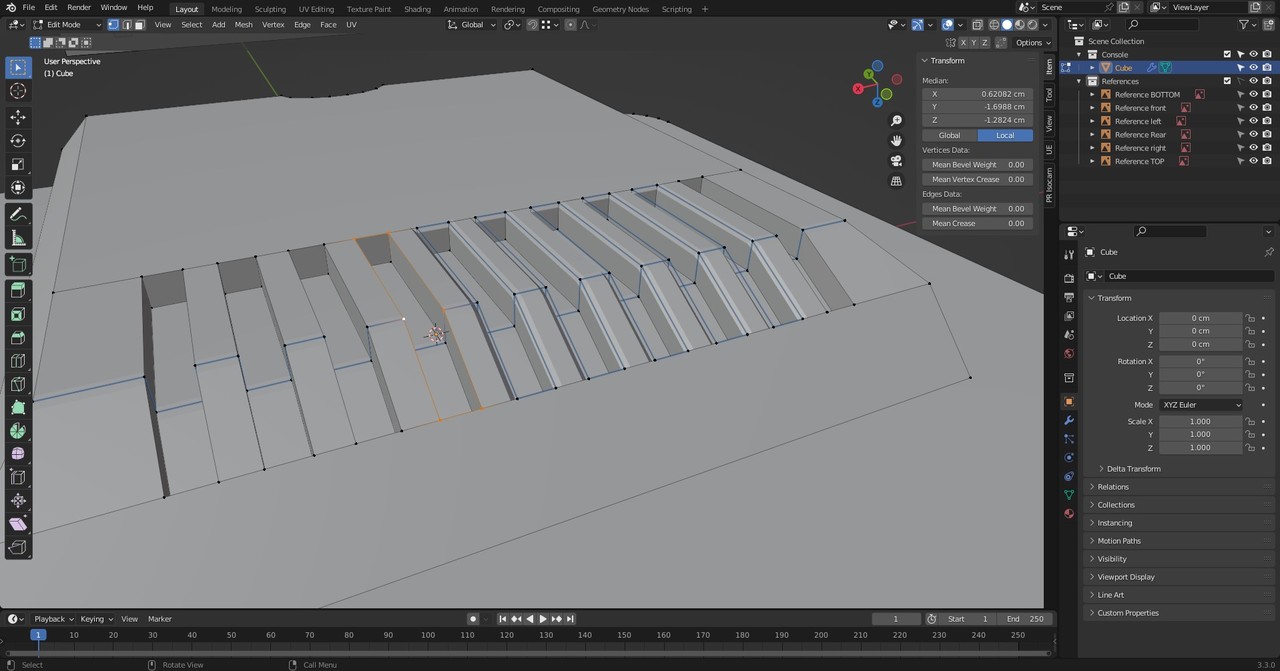Open Material Properties in the properties editor
The image size is (1280, 671).
pos(1068,513)
